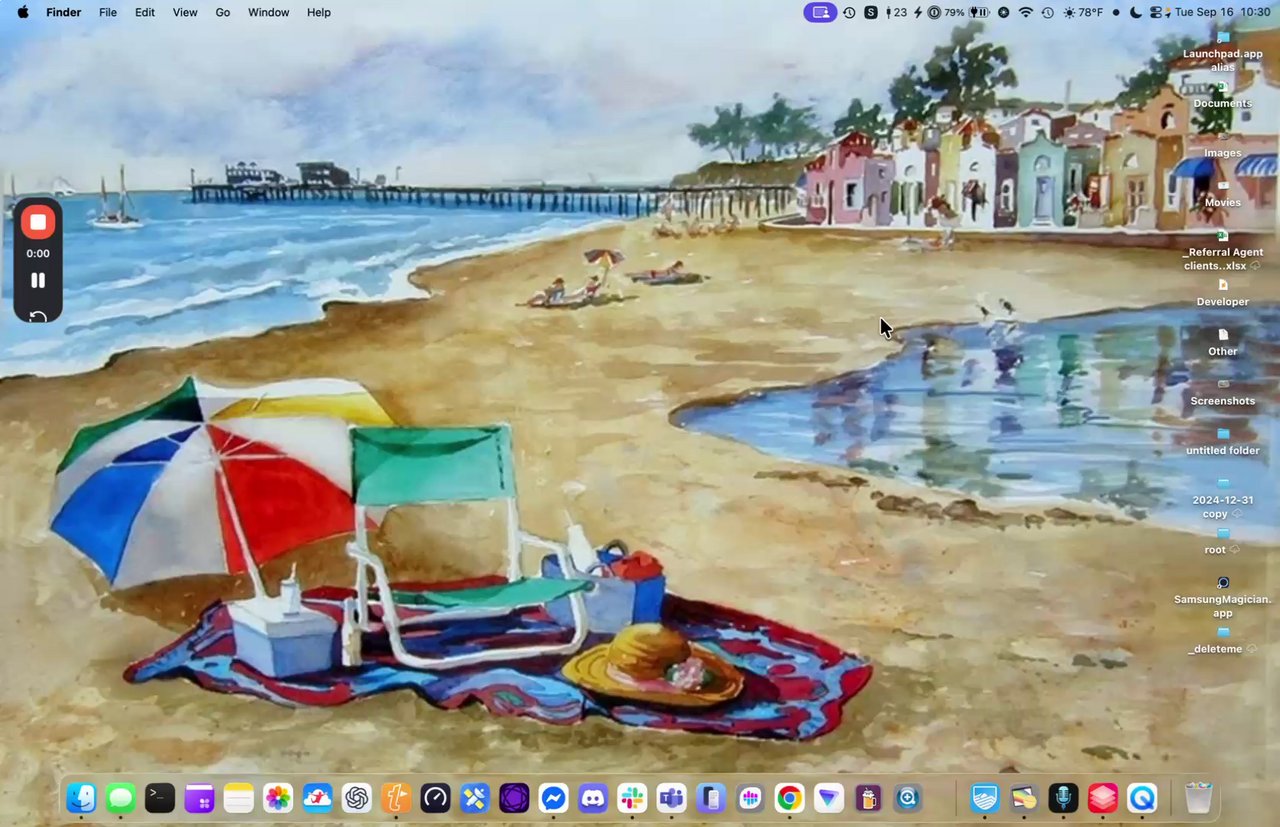Launch the Photos app
This screenshot has height=827, width=1280.
point(278,798)
